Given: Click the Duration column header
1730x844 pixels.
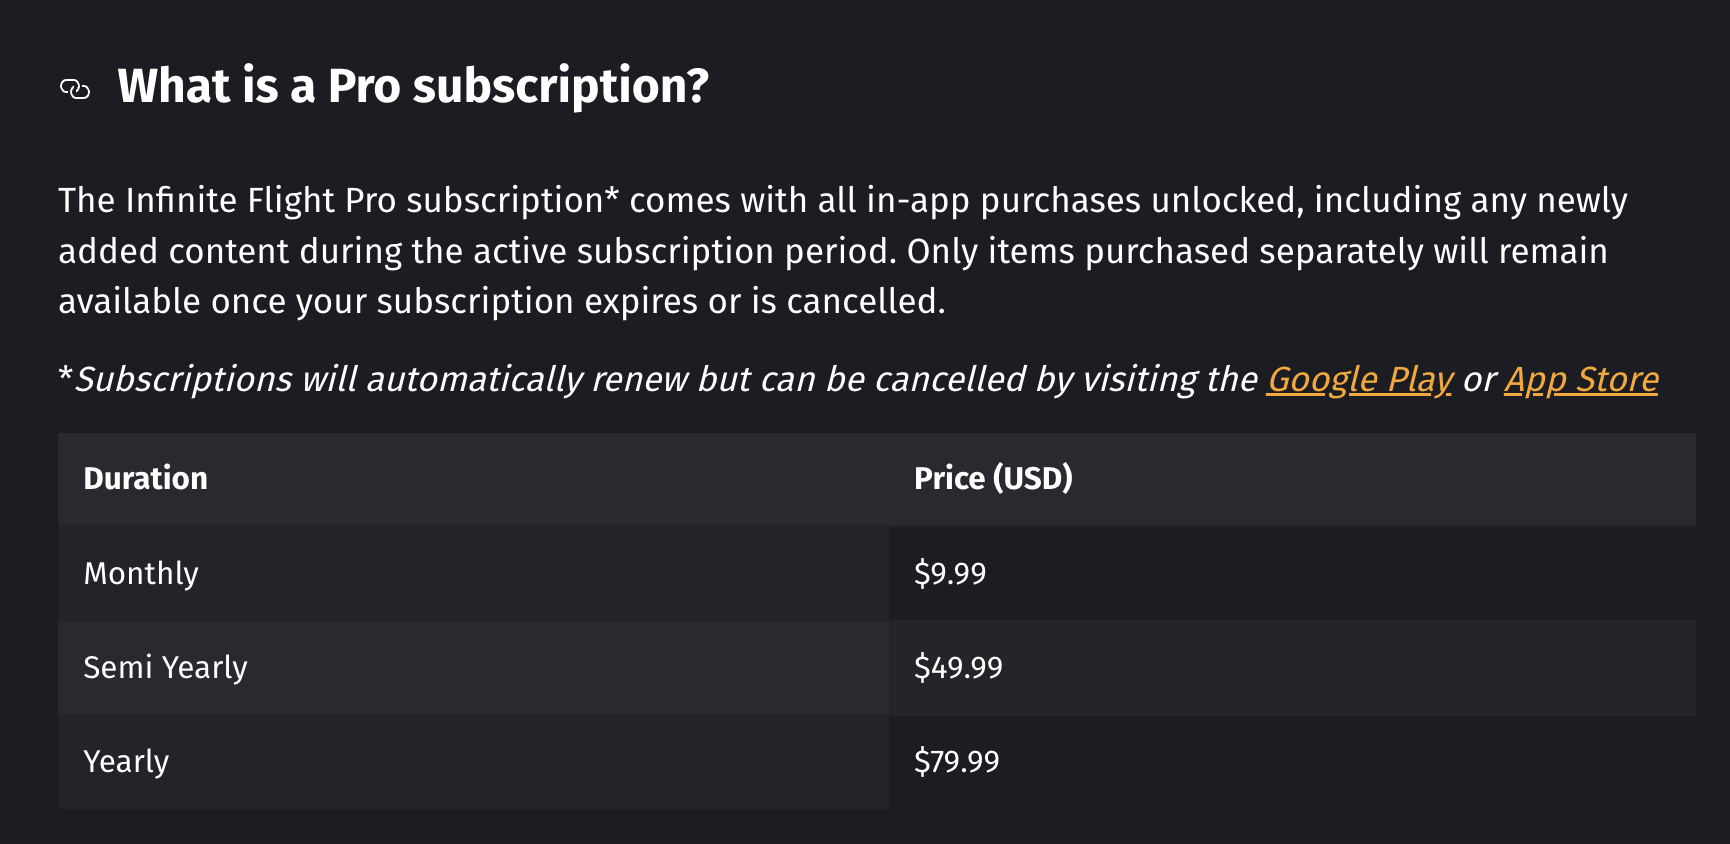Looking at the screenshot, I should pos(146,479).
